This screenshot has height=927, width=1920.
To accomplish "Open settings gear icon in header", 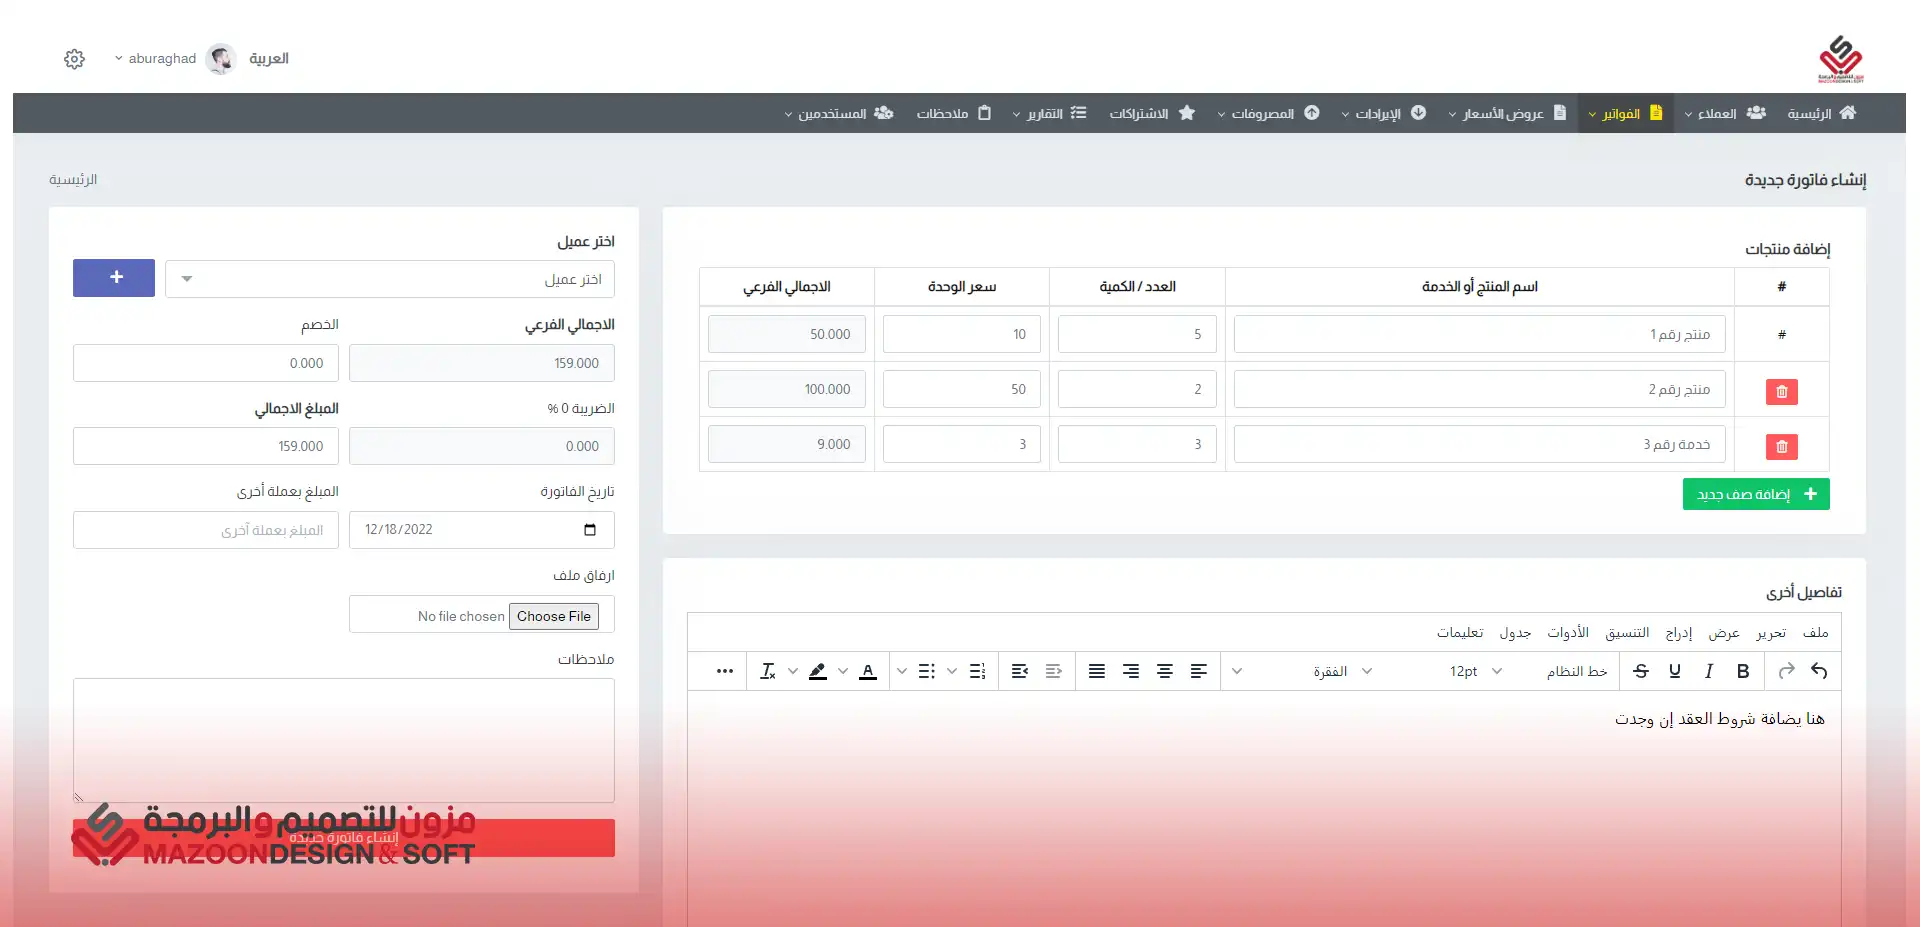I will [74, 59].
